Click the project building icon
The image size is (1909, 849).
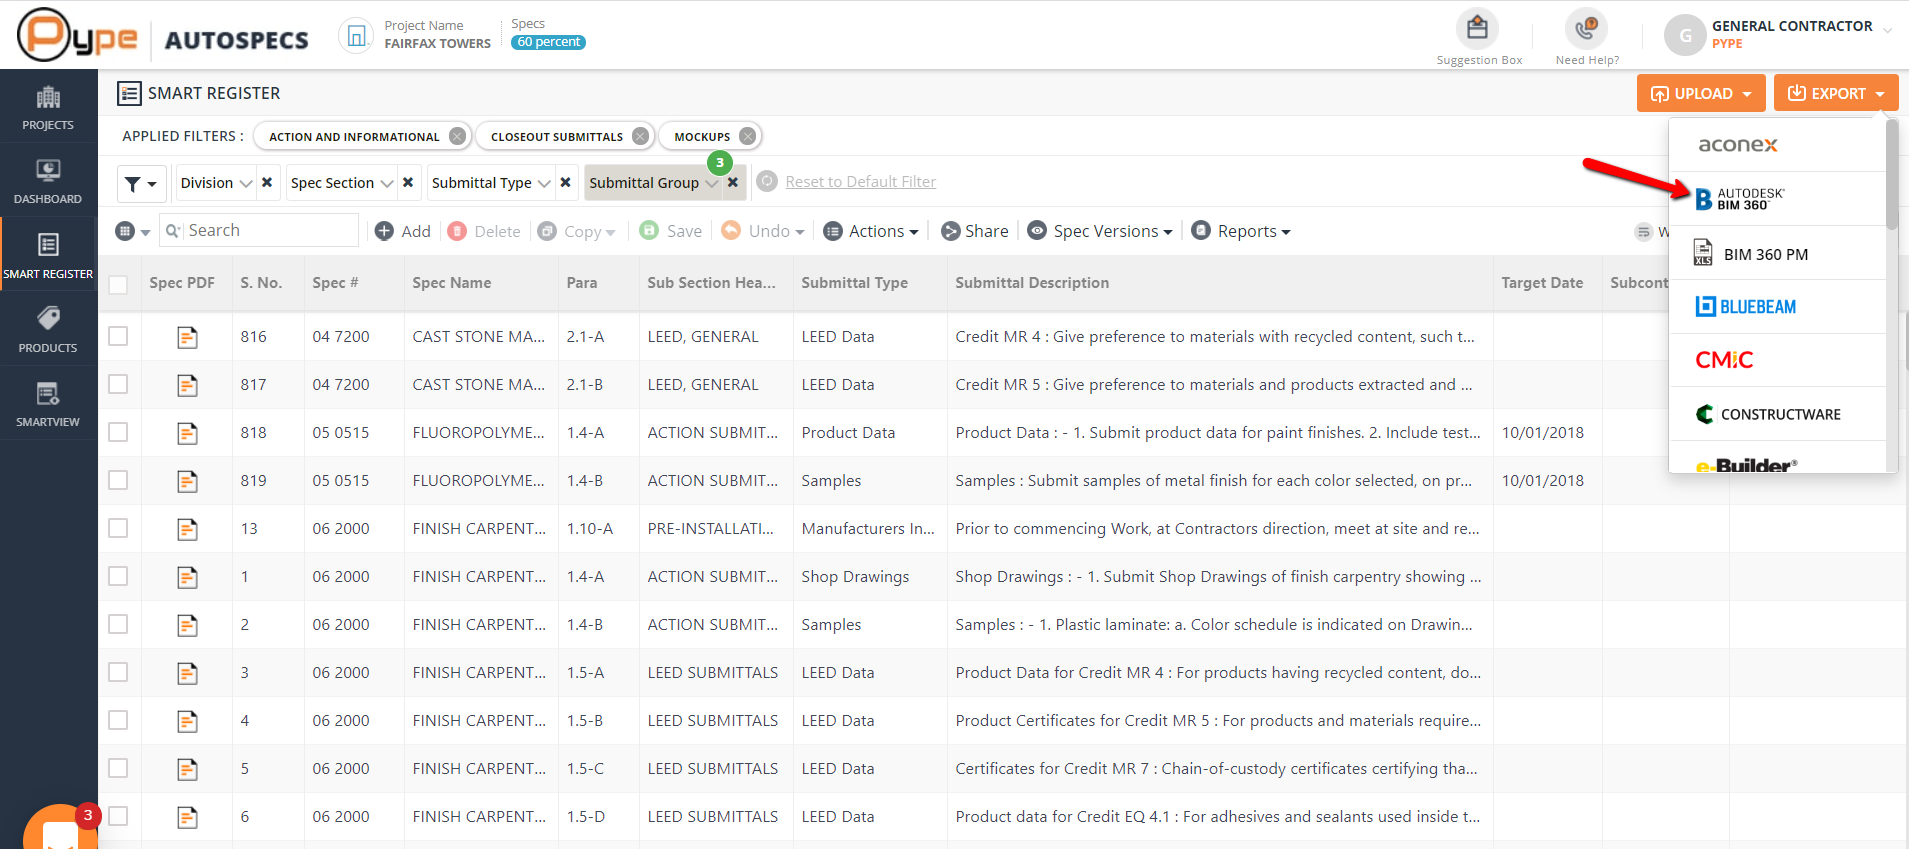355,36
